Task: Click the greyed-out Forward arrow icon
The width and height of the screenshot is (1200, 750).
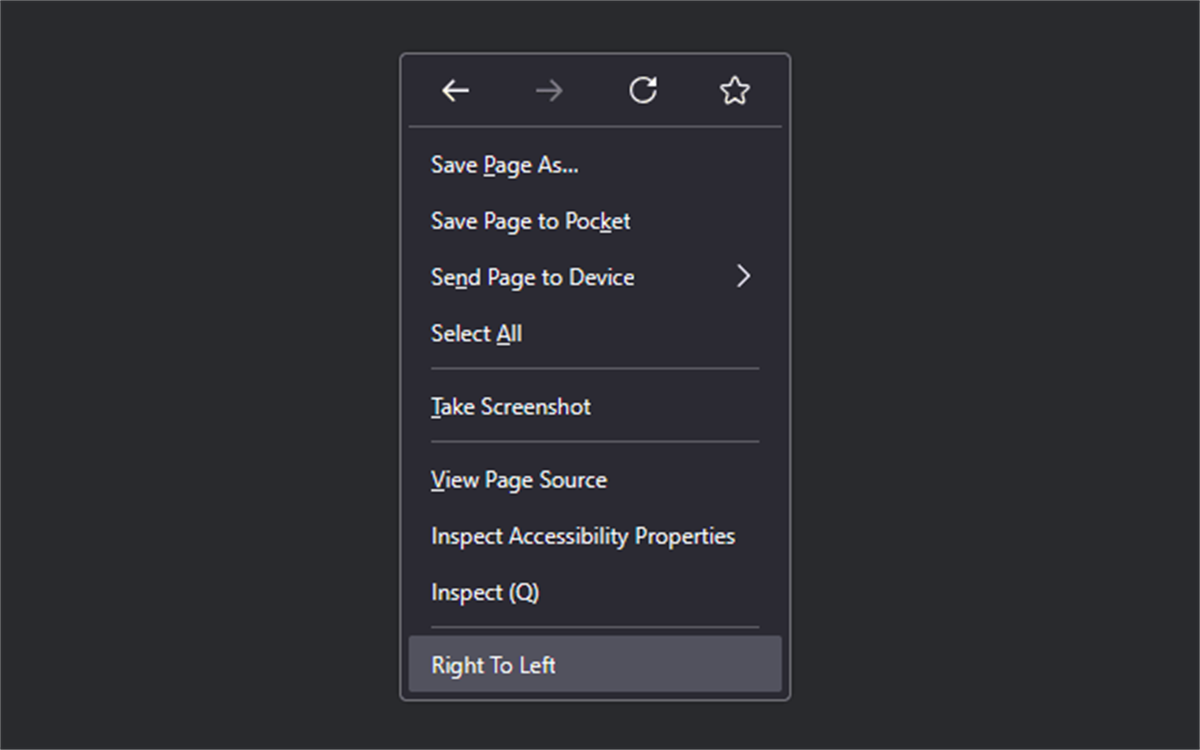Action: [x=549, y=91]
